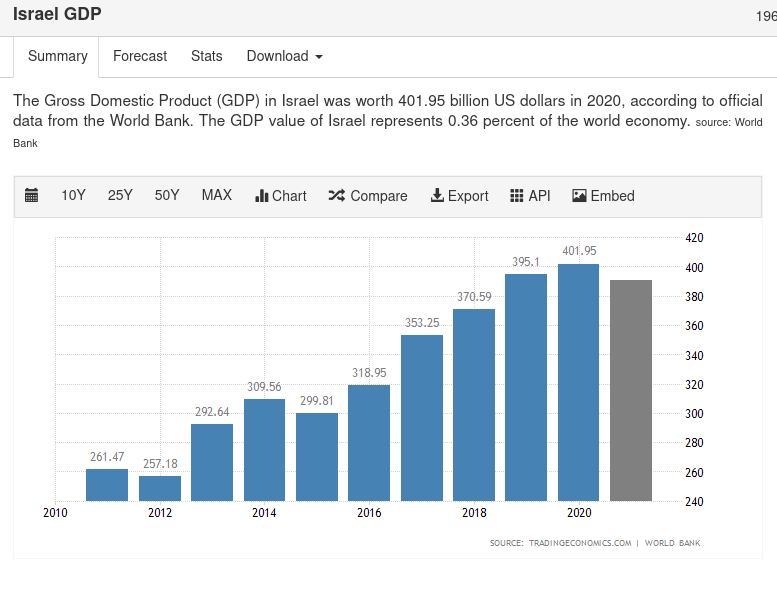
Task: Click the source: World Bank link
Action: click(x=729, y=122)
